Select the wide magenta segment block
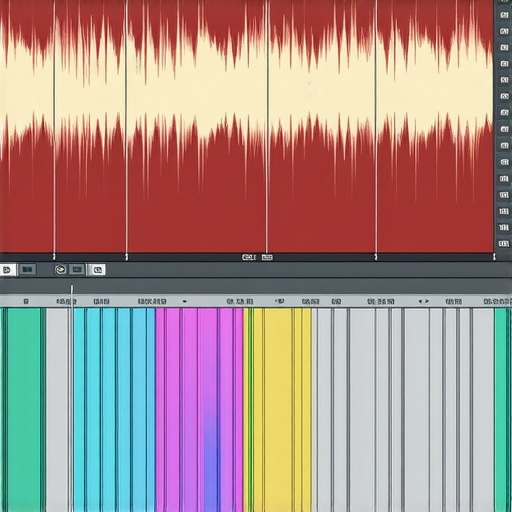Screen dimensions: 512x512 (199, 410)
